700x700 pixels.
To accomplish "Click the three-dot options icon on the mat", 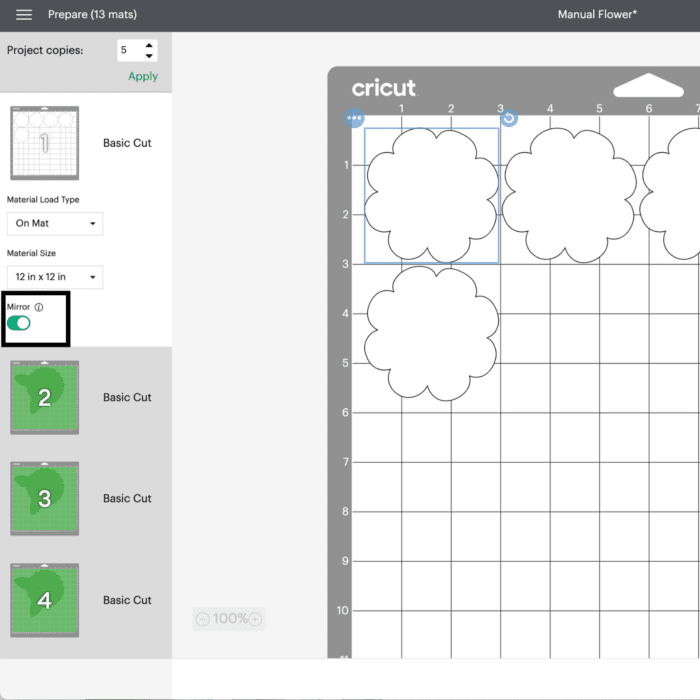I will pos(354,118).
